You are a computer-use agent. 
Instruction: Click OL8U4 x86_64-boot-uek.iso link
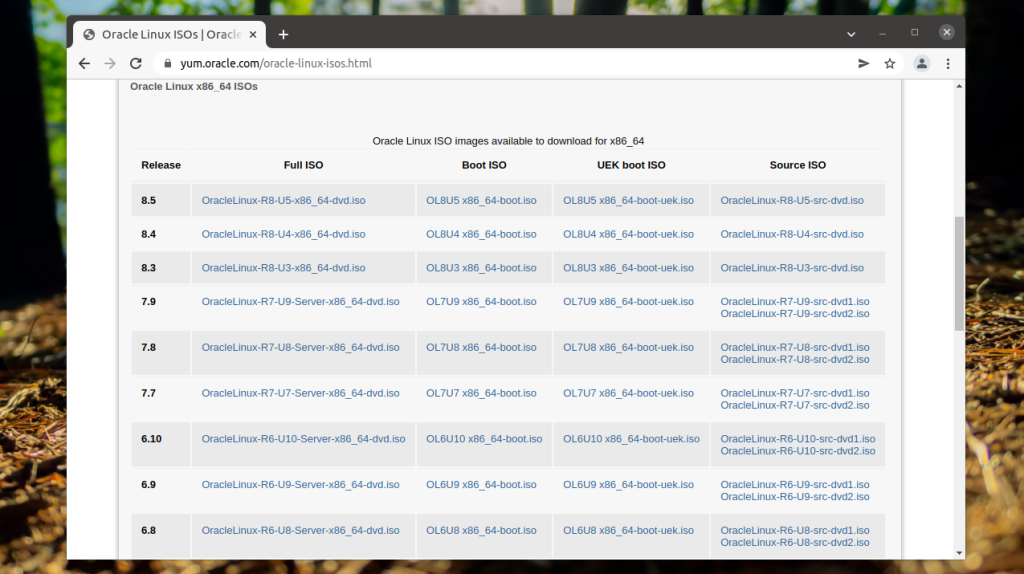pyautogui.click(x=628, y=234)
